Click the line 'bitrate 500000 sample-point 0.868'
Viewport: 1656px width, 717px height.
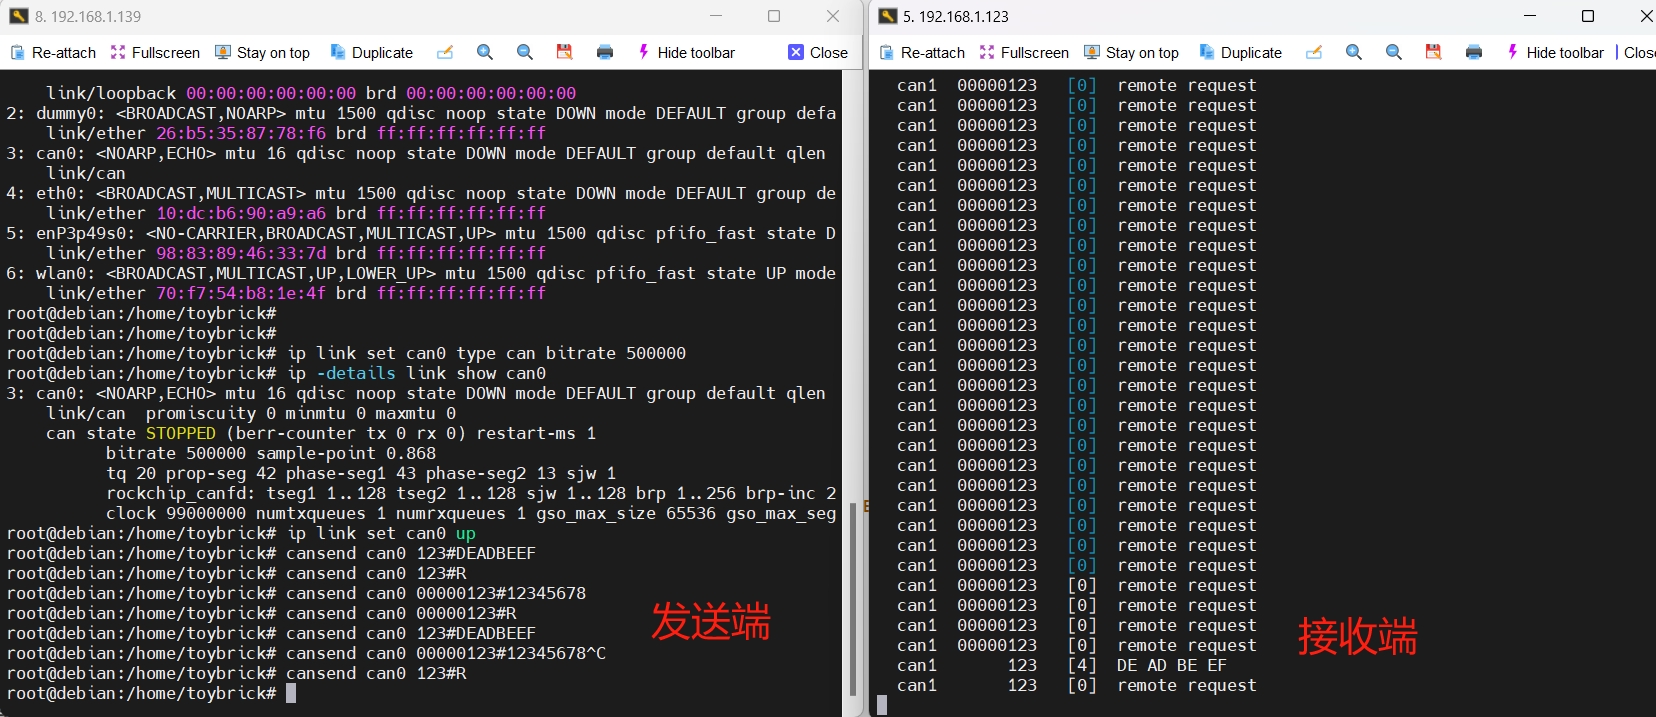coord(271,453)
